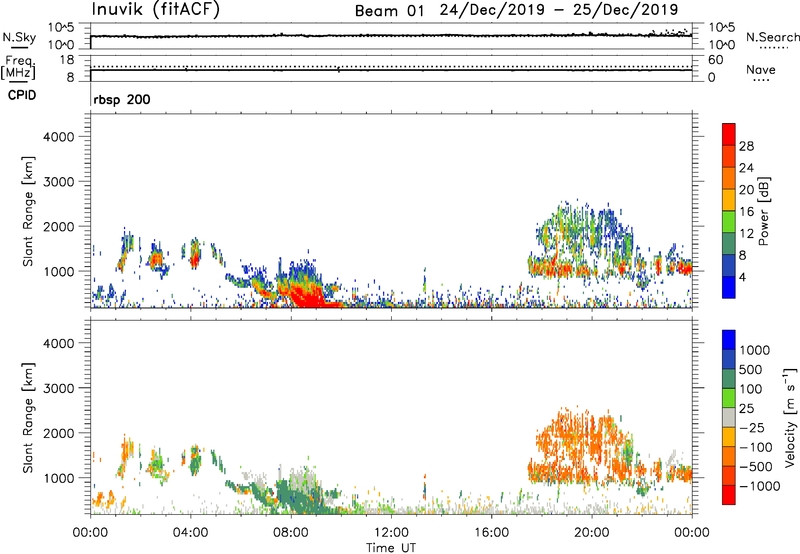The image size is (800, 554).
Task: Click the 'Slant Range [km]' label of power panel
Action: 28,211
